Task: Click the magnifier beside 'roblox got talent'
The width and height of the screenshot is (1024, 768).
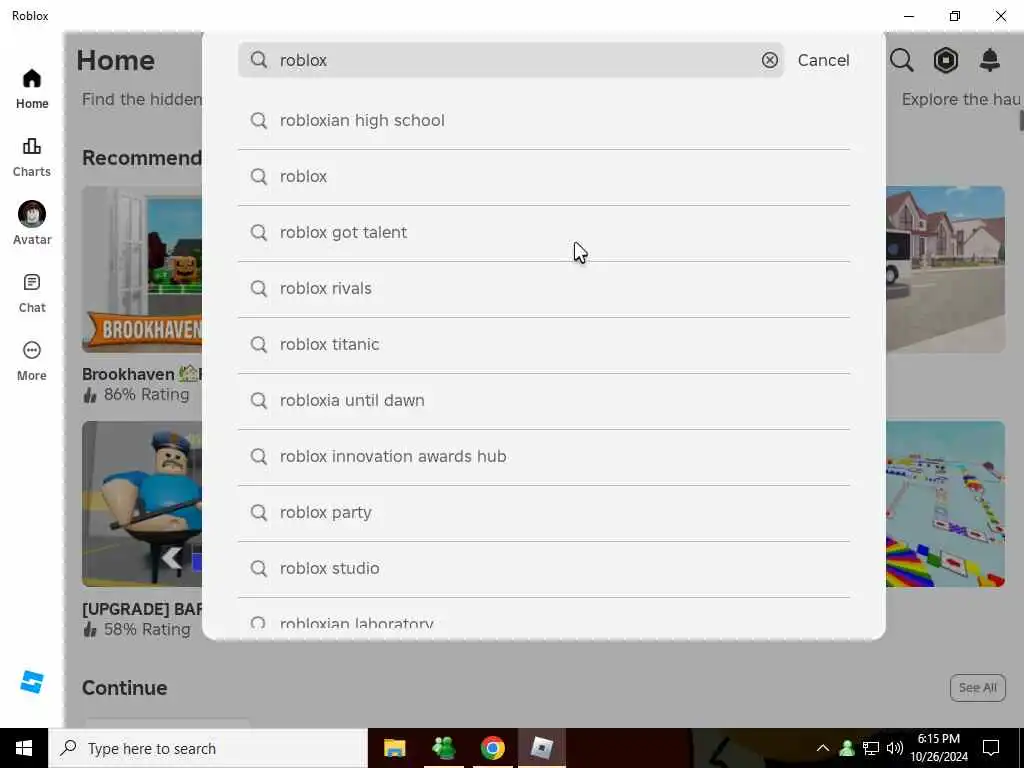Action: pyautogui.click(x=259, y=232)
